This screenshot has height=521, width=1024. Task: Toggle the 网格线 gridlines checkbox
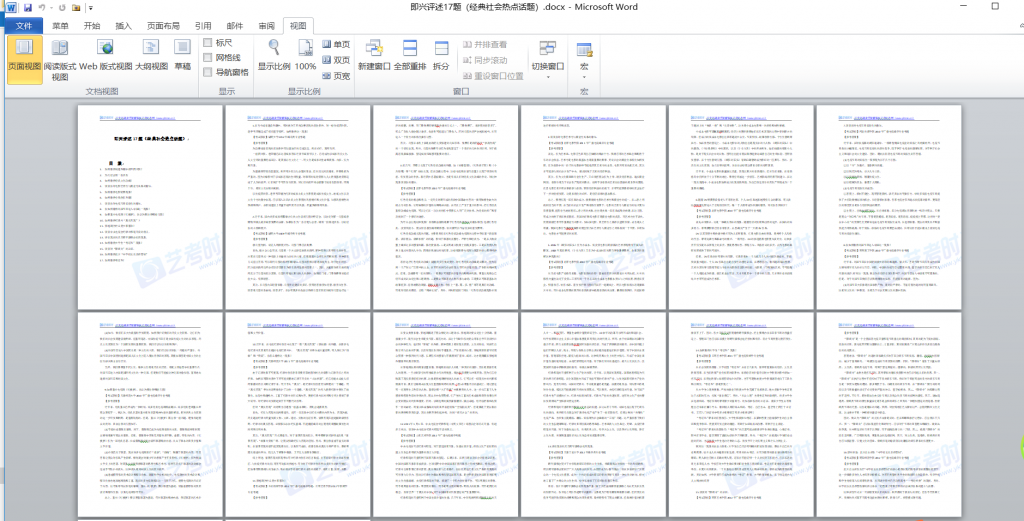(208, 58)
